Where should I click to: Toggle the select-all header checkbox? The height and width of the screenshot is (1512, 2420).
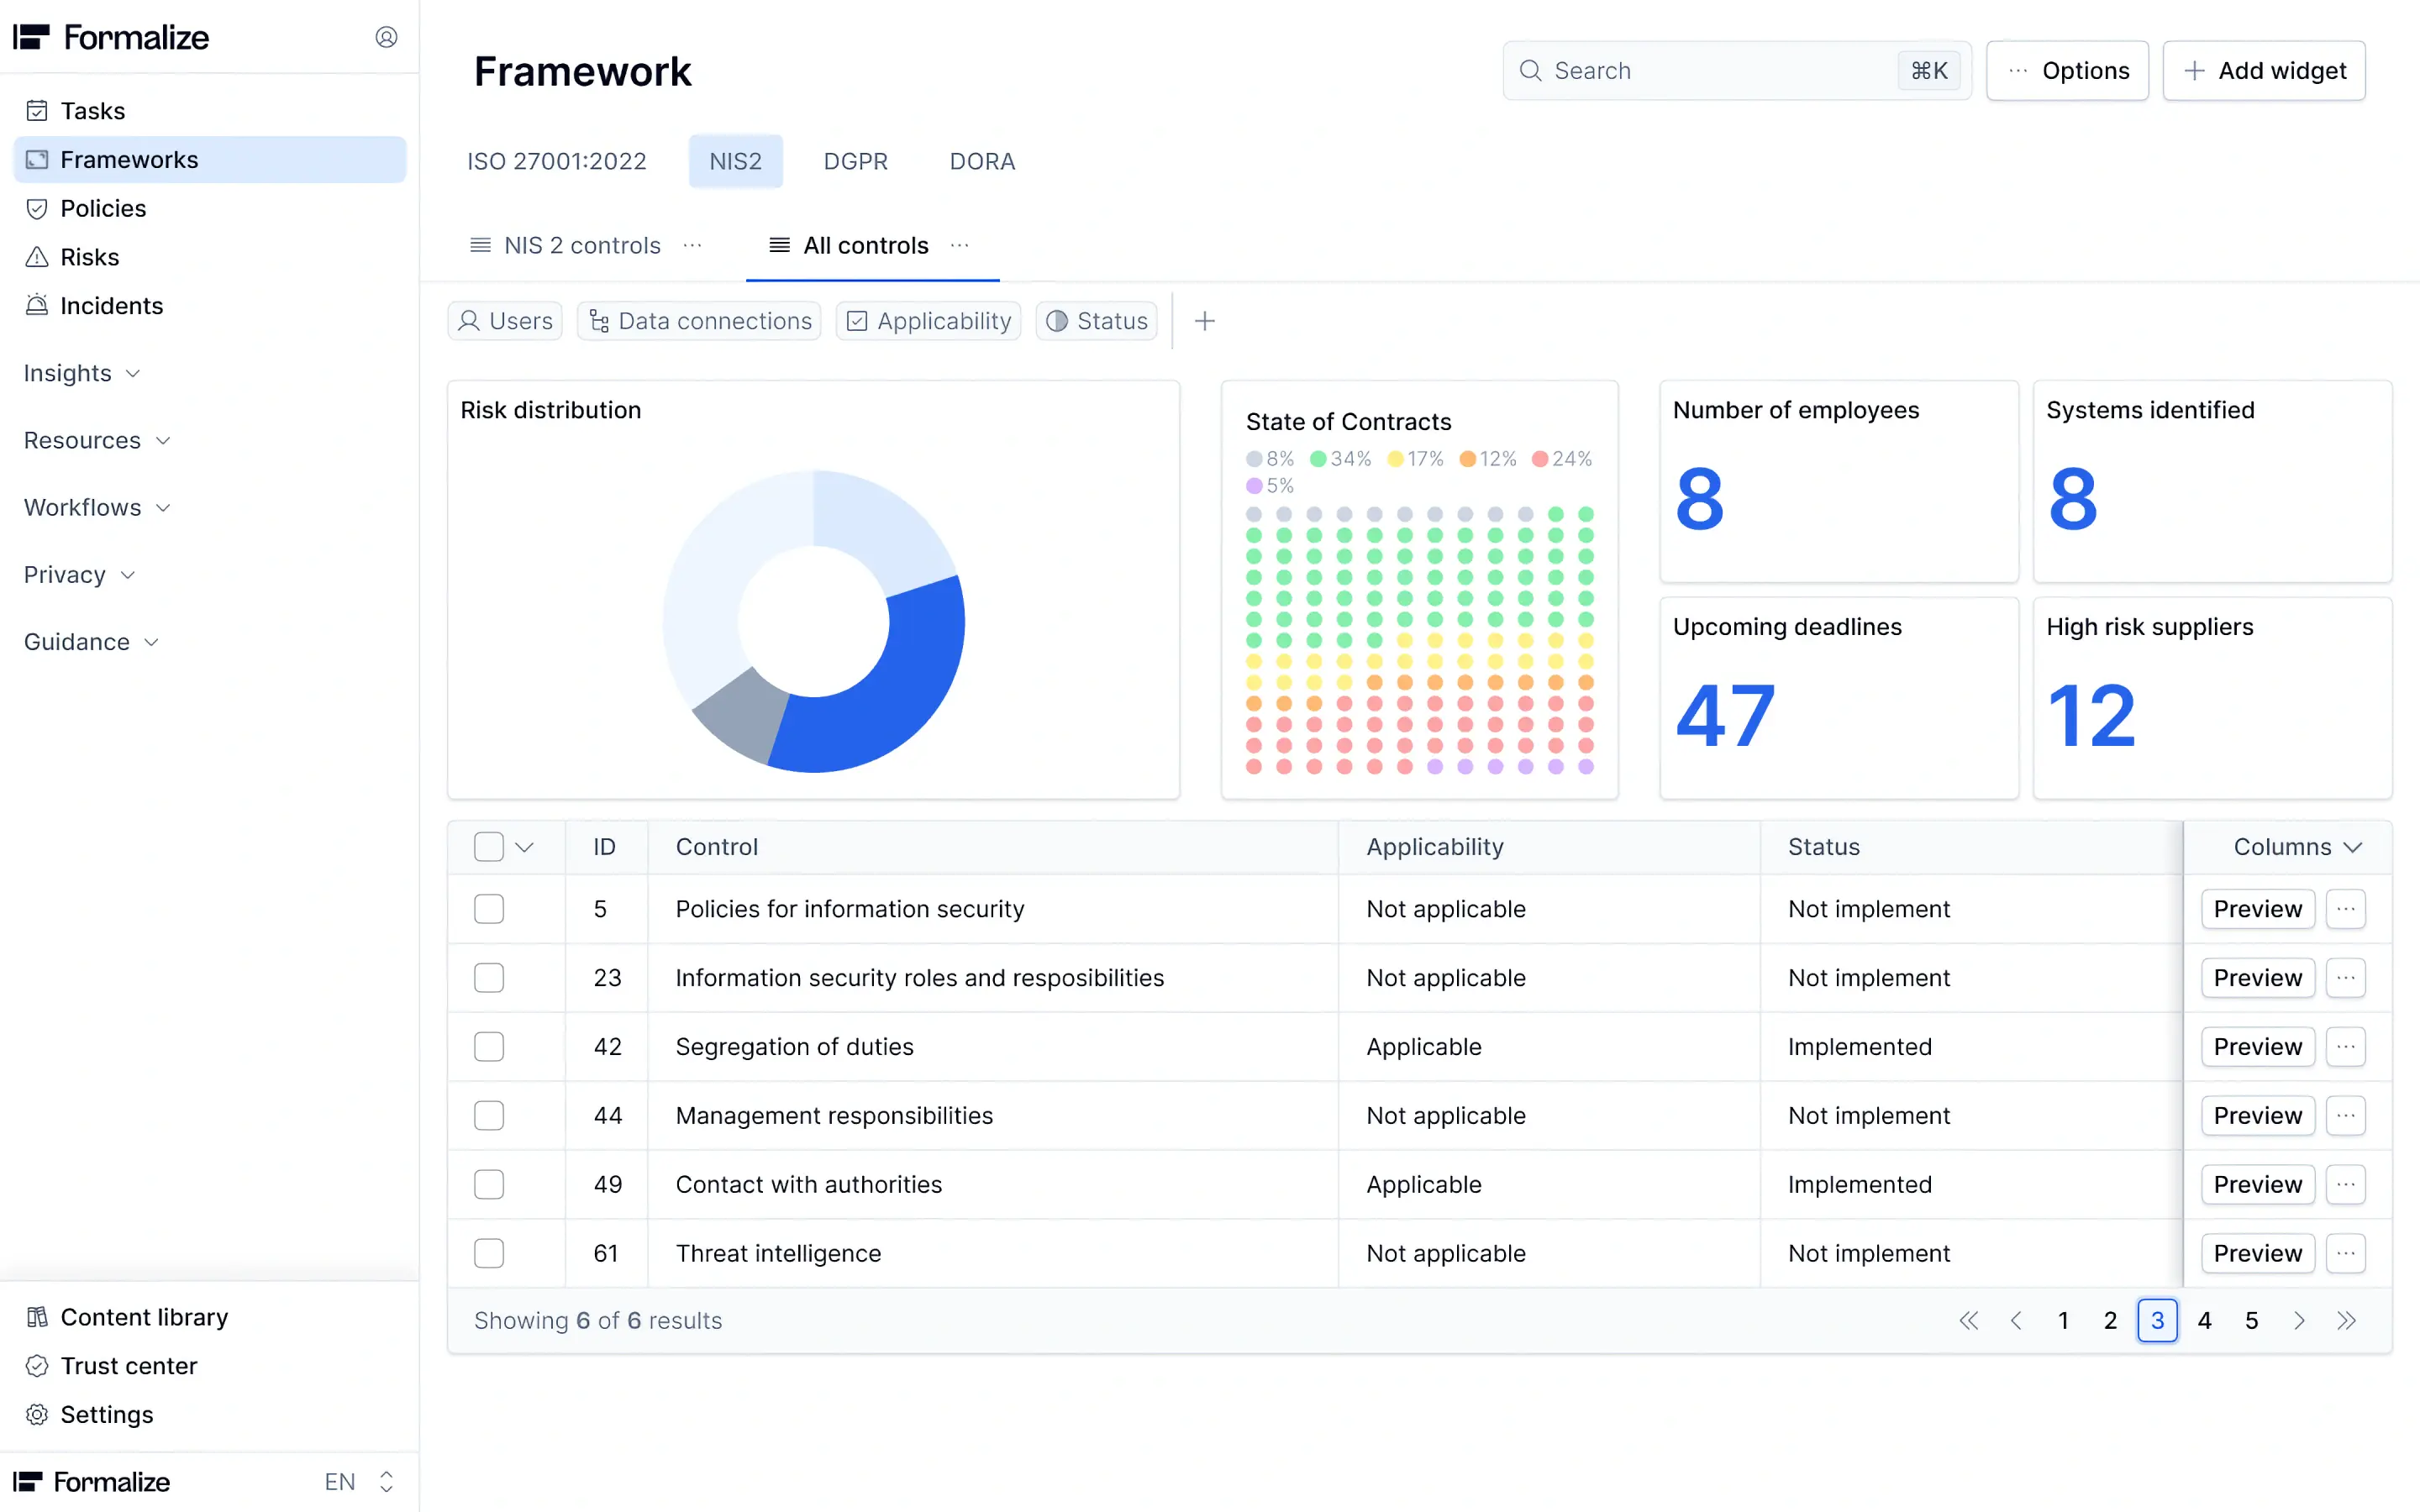[x=489, y=847]
